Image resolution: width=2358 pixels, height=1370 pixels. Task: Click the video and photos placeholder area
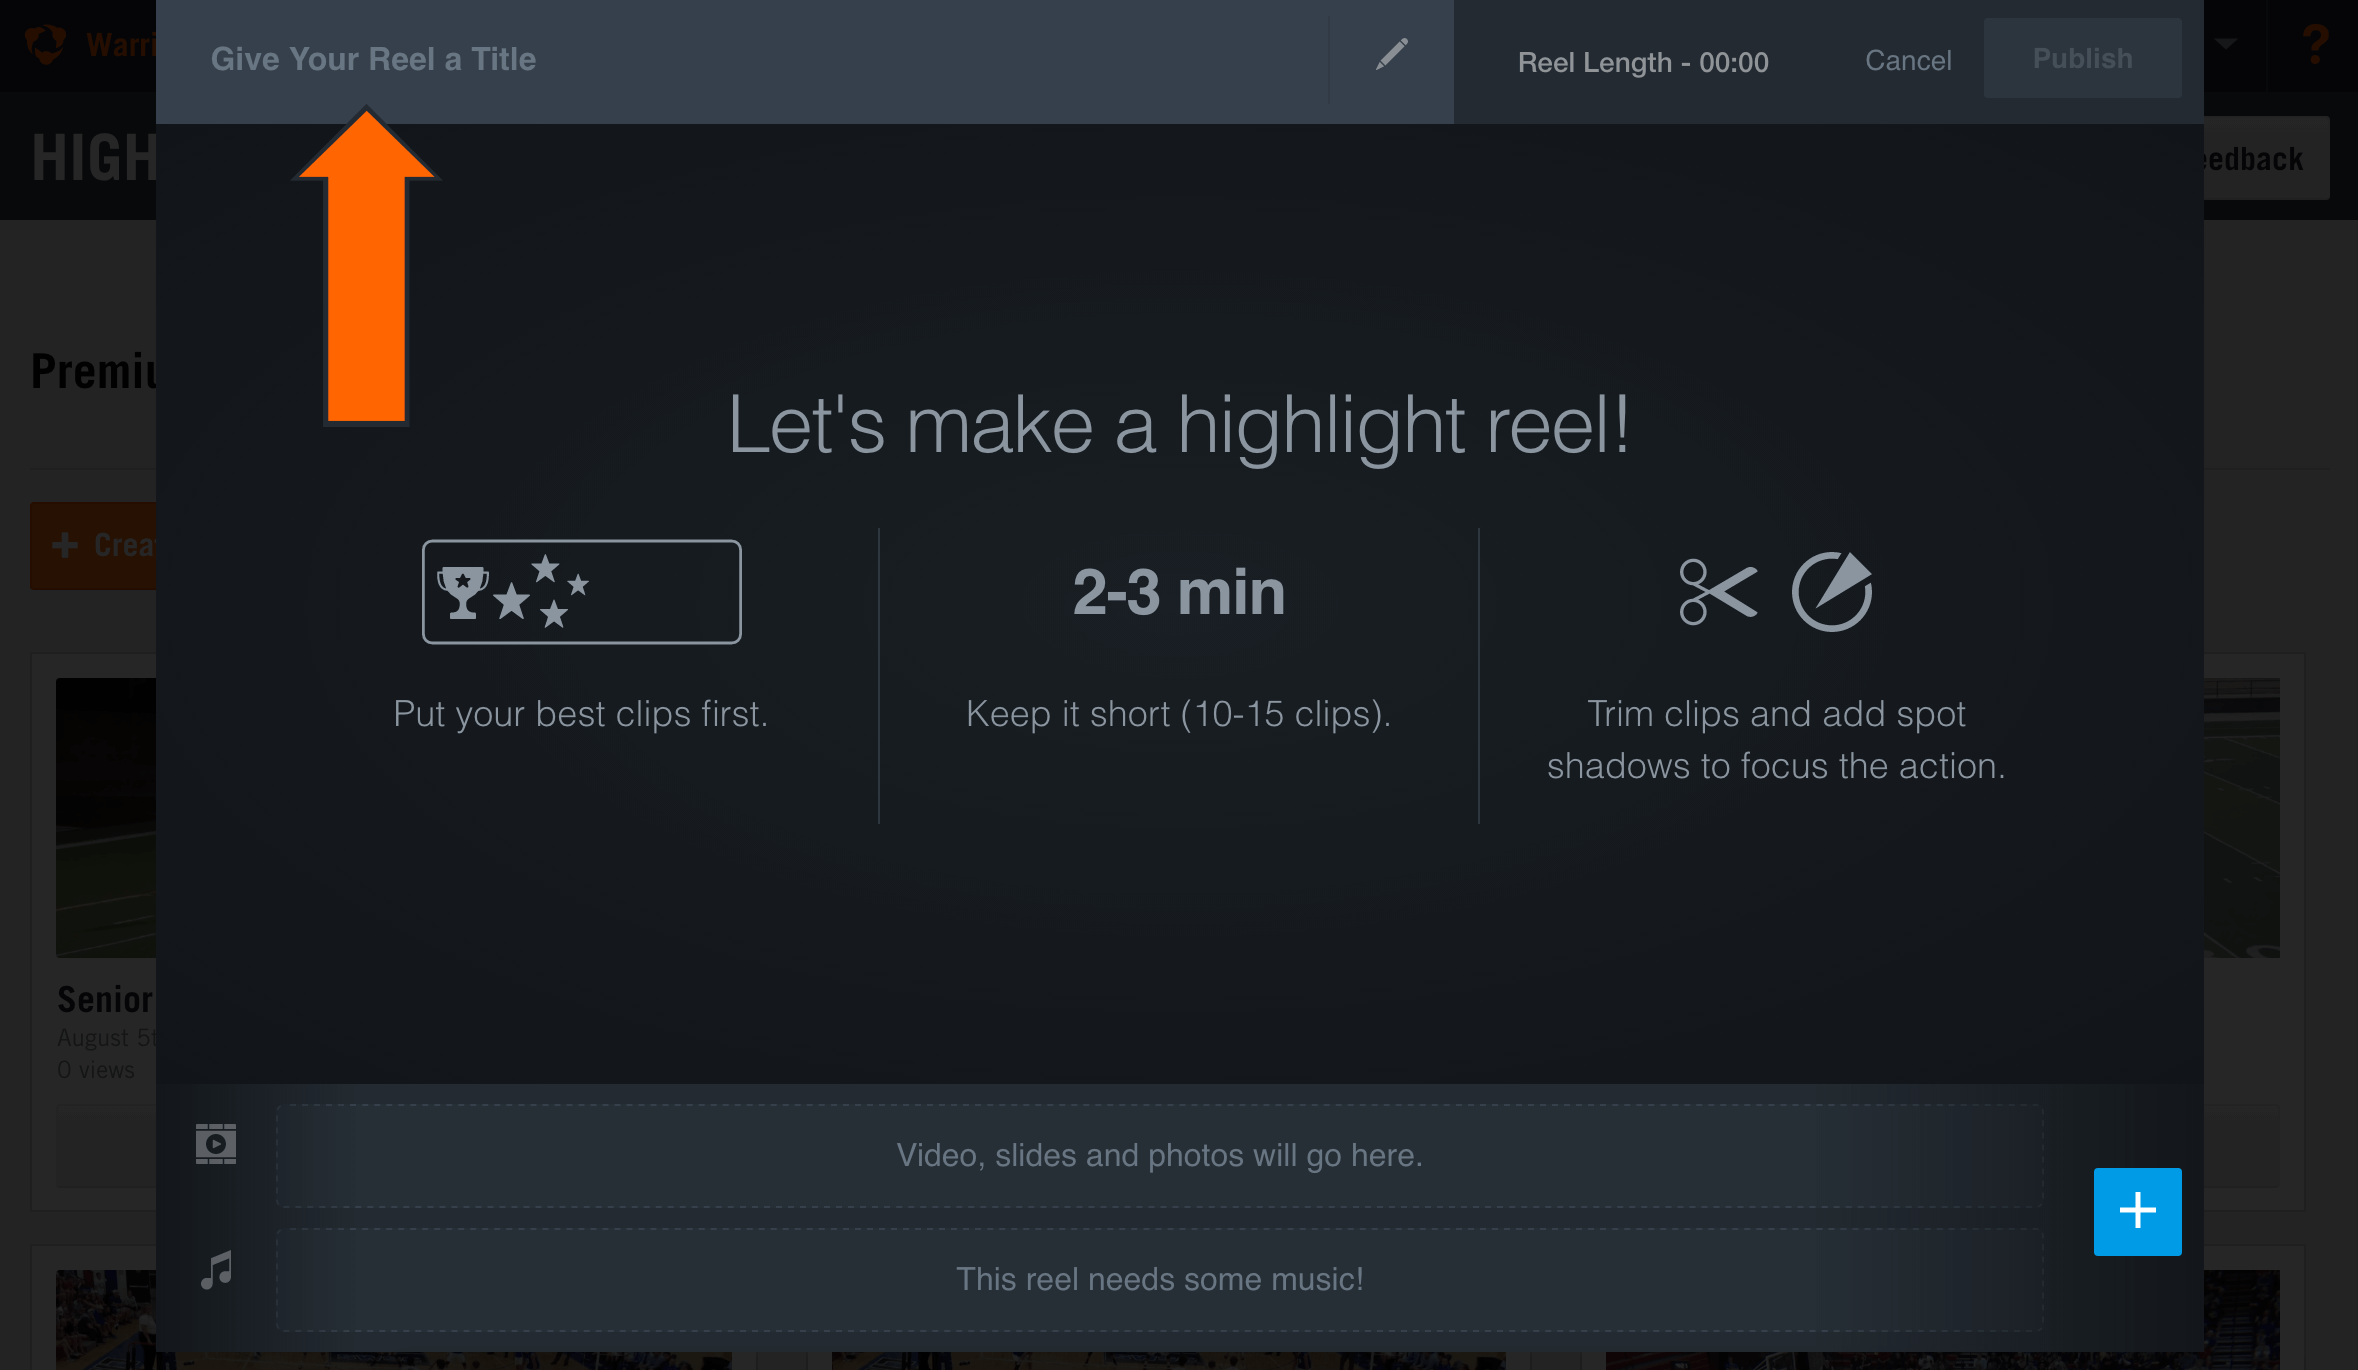point(1159,1155)
